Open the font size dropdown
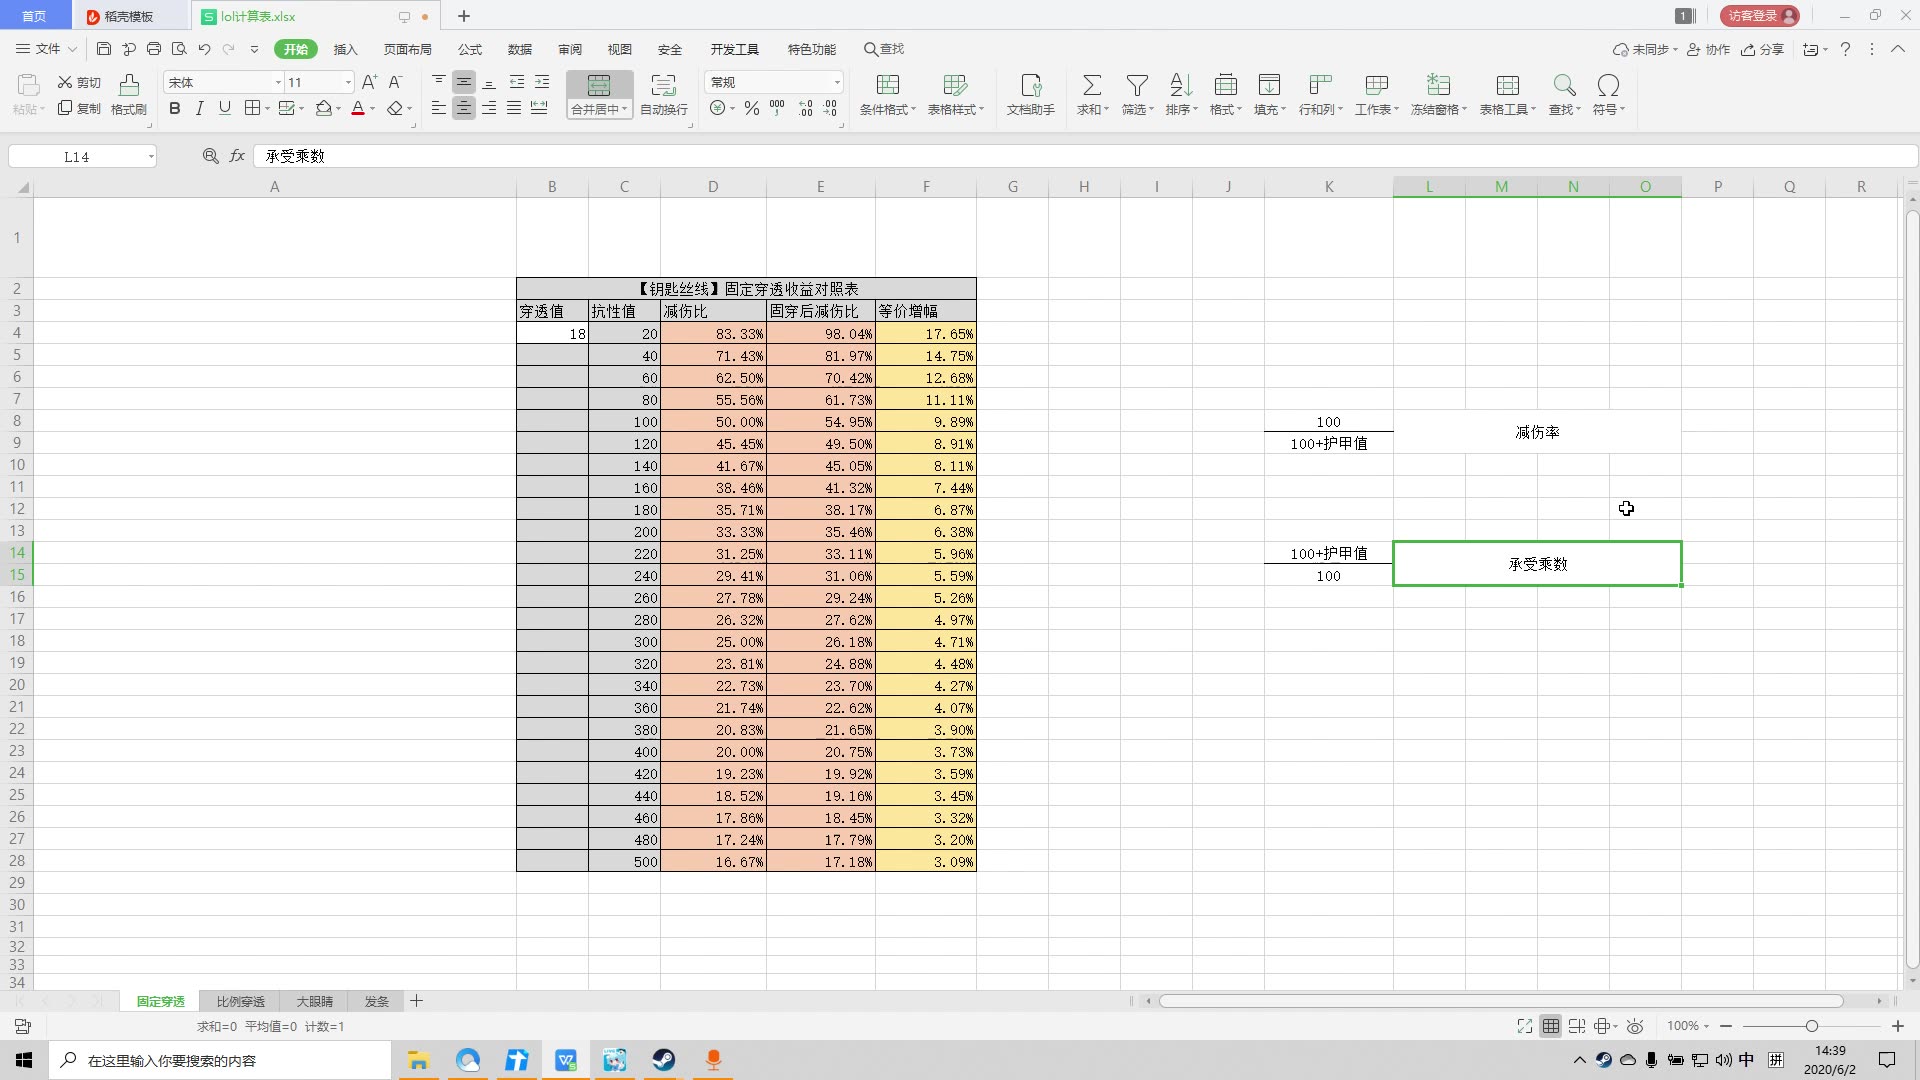Image resolution: width=1920 pixels, height=1080 pixels. pos(348,82)
